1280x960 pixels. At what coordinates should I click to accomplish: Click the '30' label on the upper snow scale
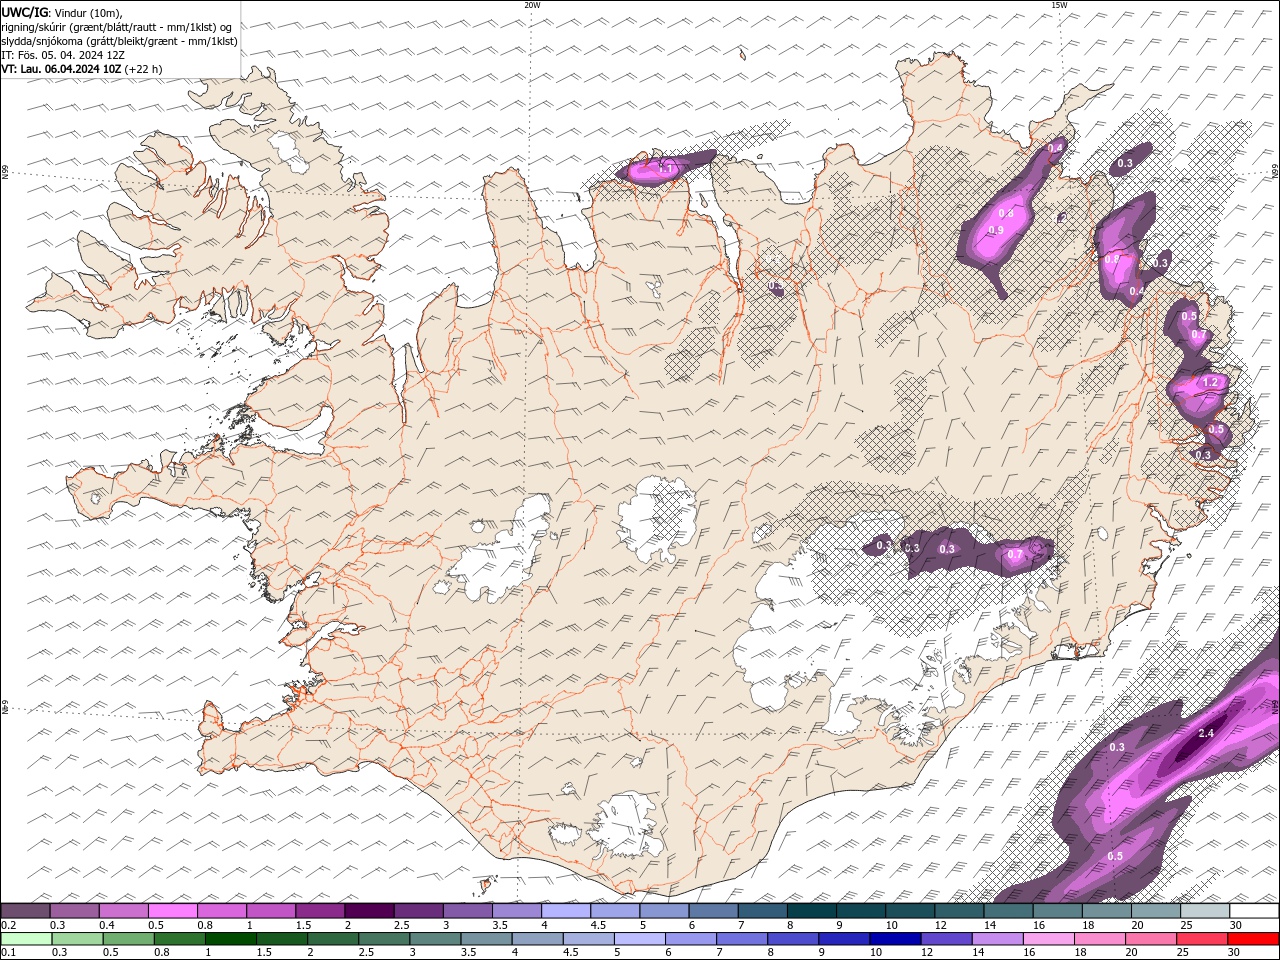tap(1236, 926)
